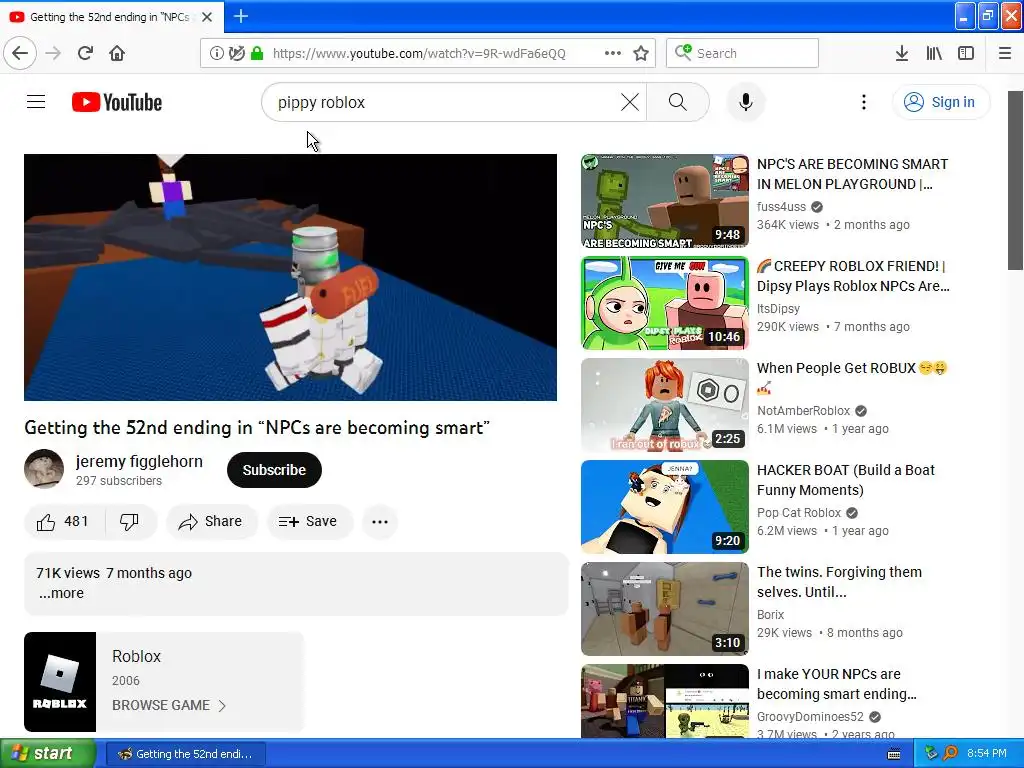The height and width of the screenshot is (768, 1024).
Task: Open a new browser tab
Action: (x=241, y=16)
